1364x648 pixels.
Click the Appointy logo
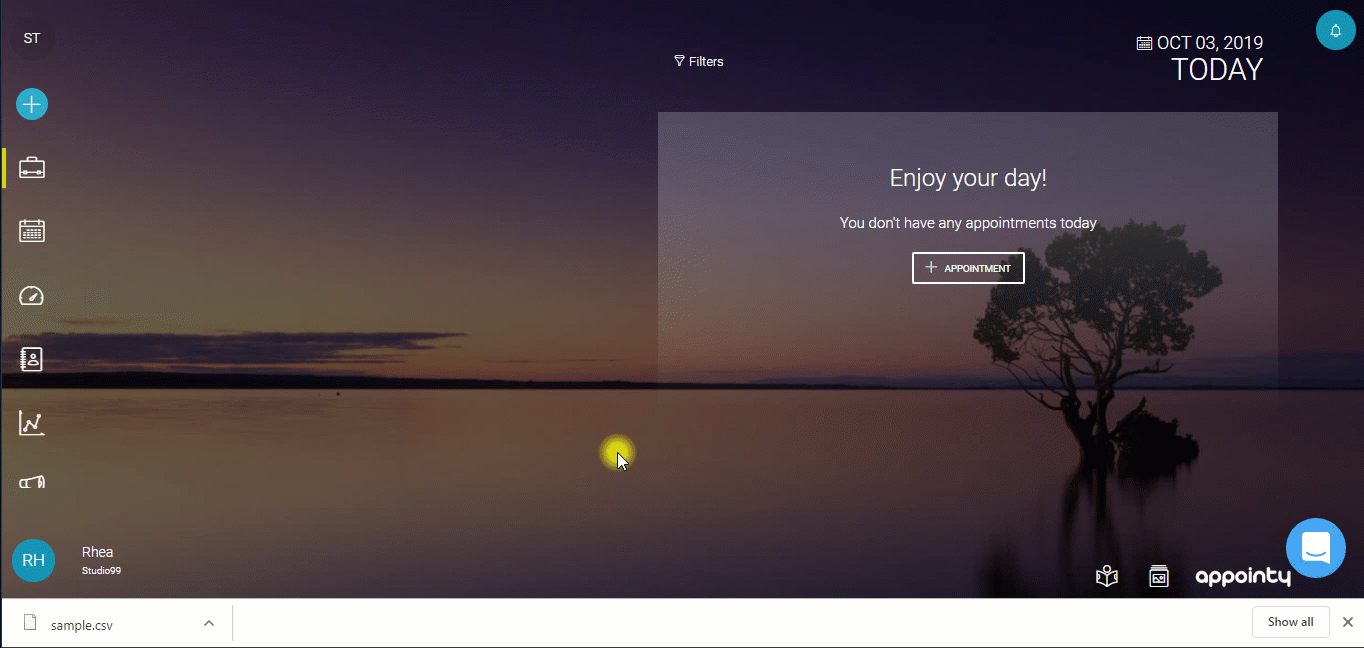pos(1243,577)
